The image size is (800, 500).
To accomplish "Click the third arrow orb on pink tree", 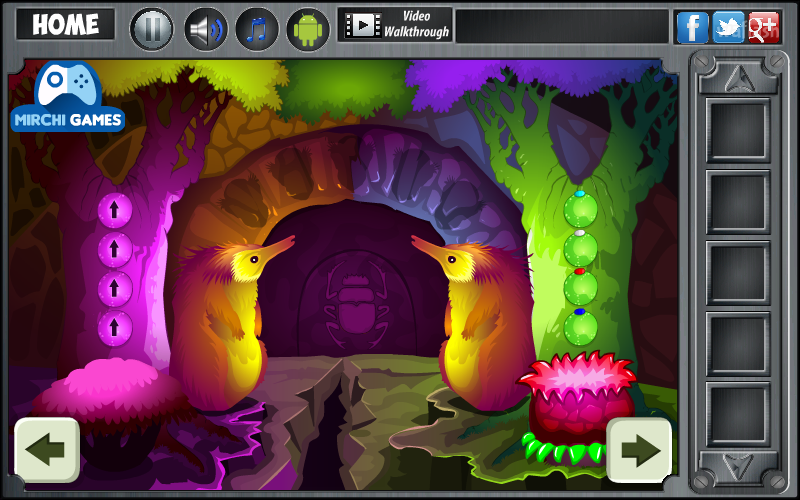I will pyautogui.click(x=115, y=288).
